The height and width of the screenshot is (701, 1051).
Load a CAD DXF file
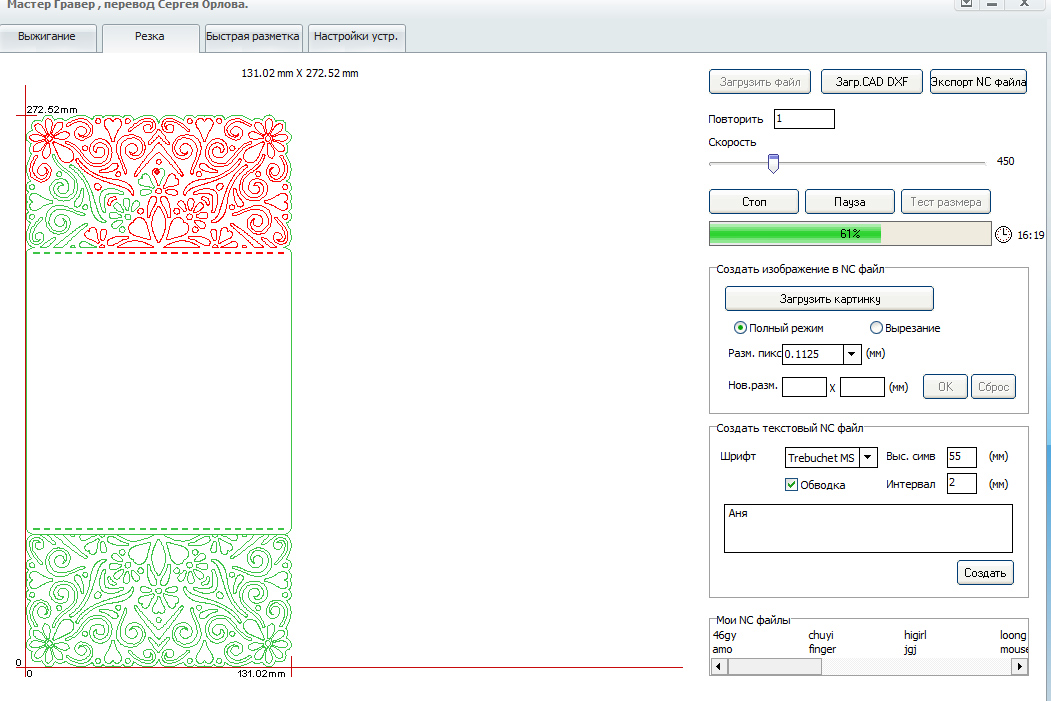[871, 82]
